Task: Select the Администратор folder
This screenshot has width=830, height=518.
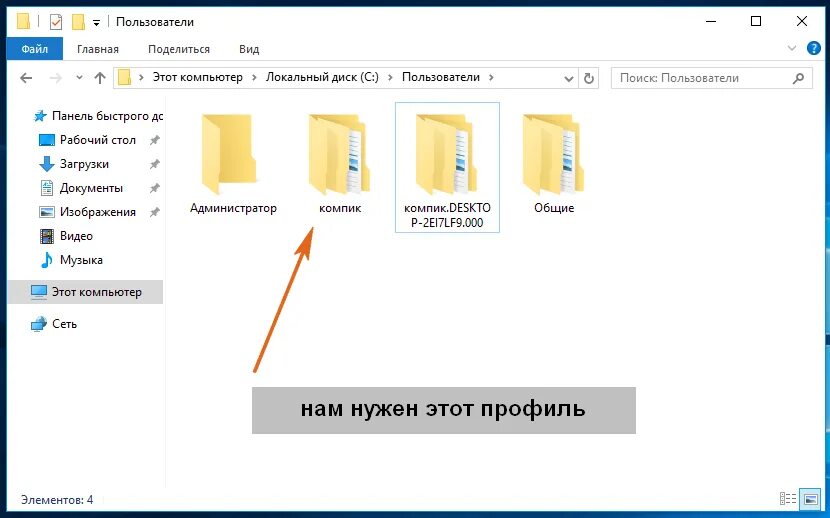Action: [x=233, y=164]
